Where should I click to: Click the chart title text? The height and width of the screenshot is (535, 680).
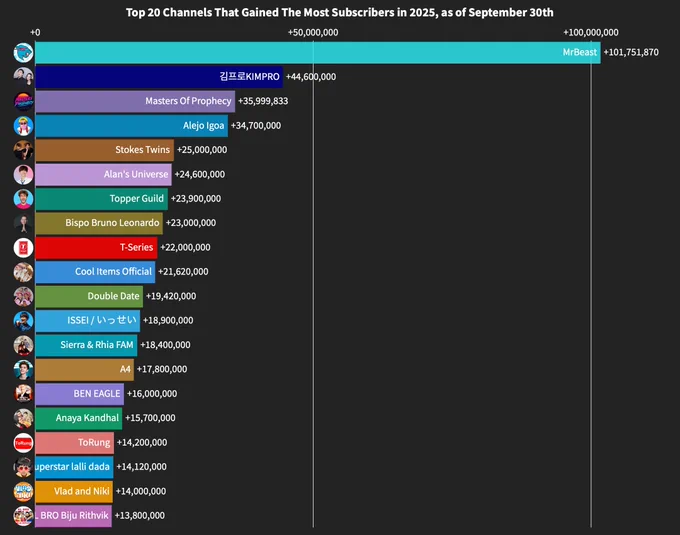pyautogui.click(x=340, y=12)
